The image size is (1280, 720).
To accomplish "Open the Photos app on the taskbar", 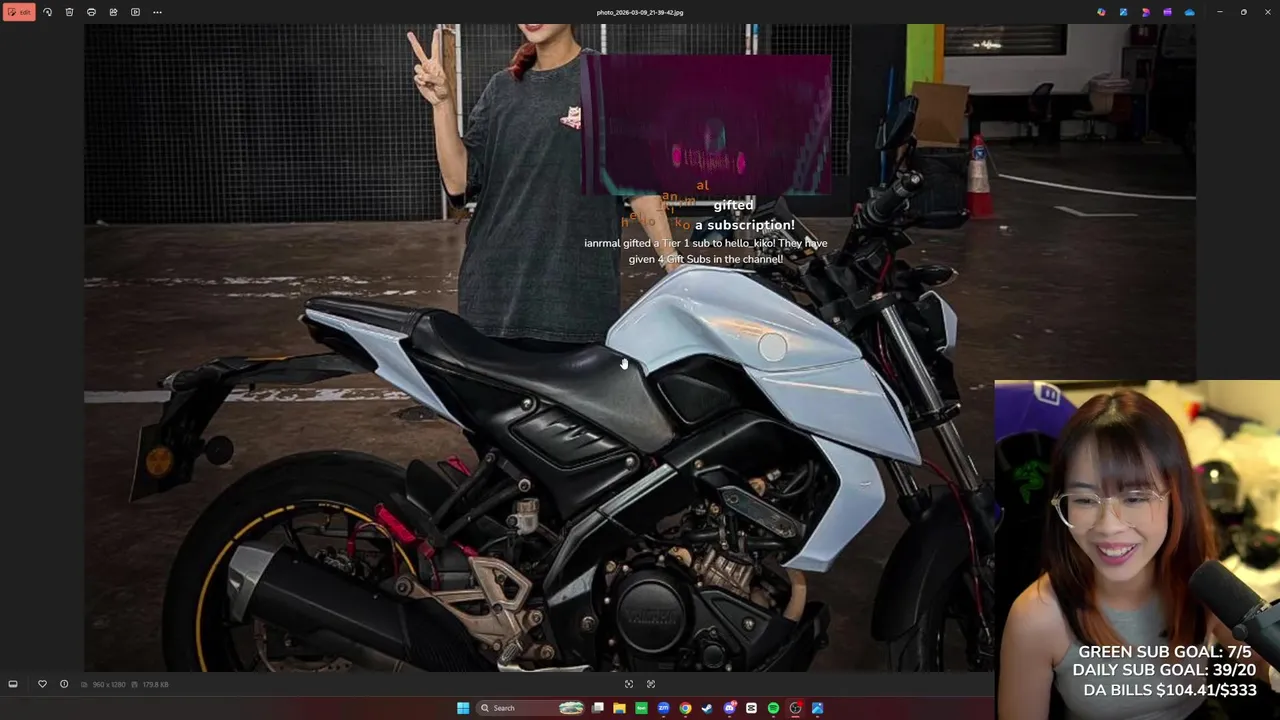I will [817, 708].
